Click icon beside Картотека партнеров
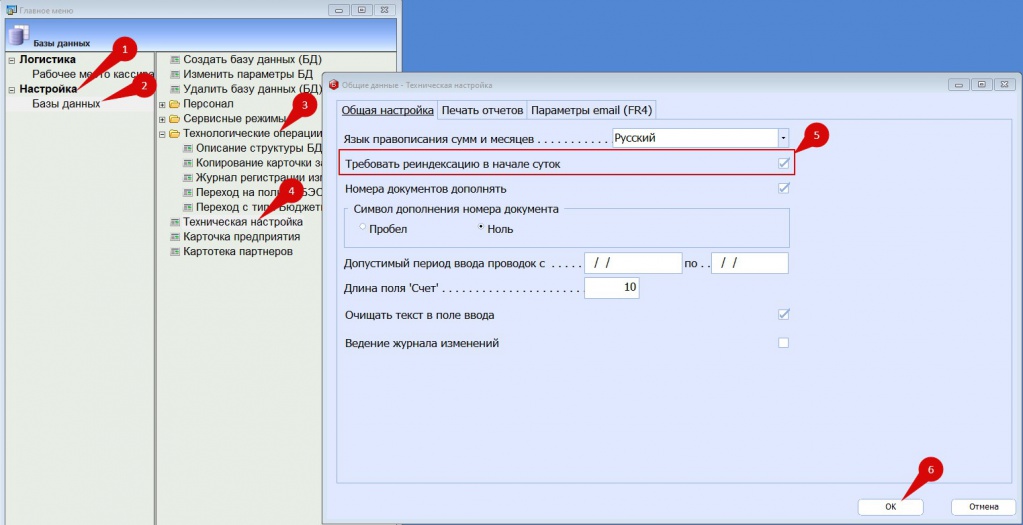Image resolution: width=1023 pixels, height=525 pixels. (175, 251)
